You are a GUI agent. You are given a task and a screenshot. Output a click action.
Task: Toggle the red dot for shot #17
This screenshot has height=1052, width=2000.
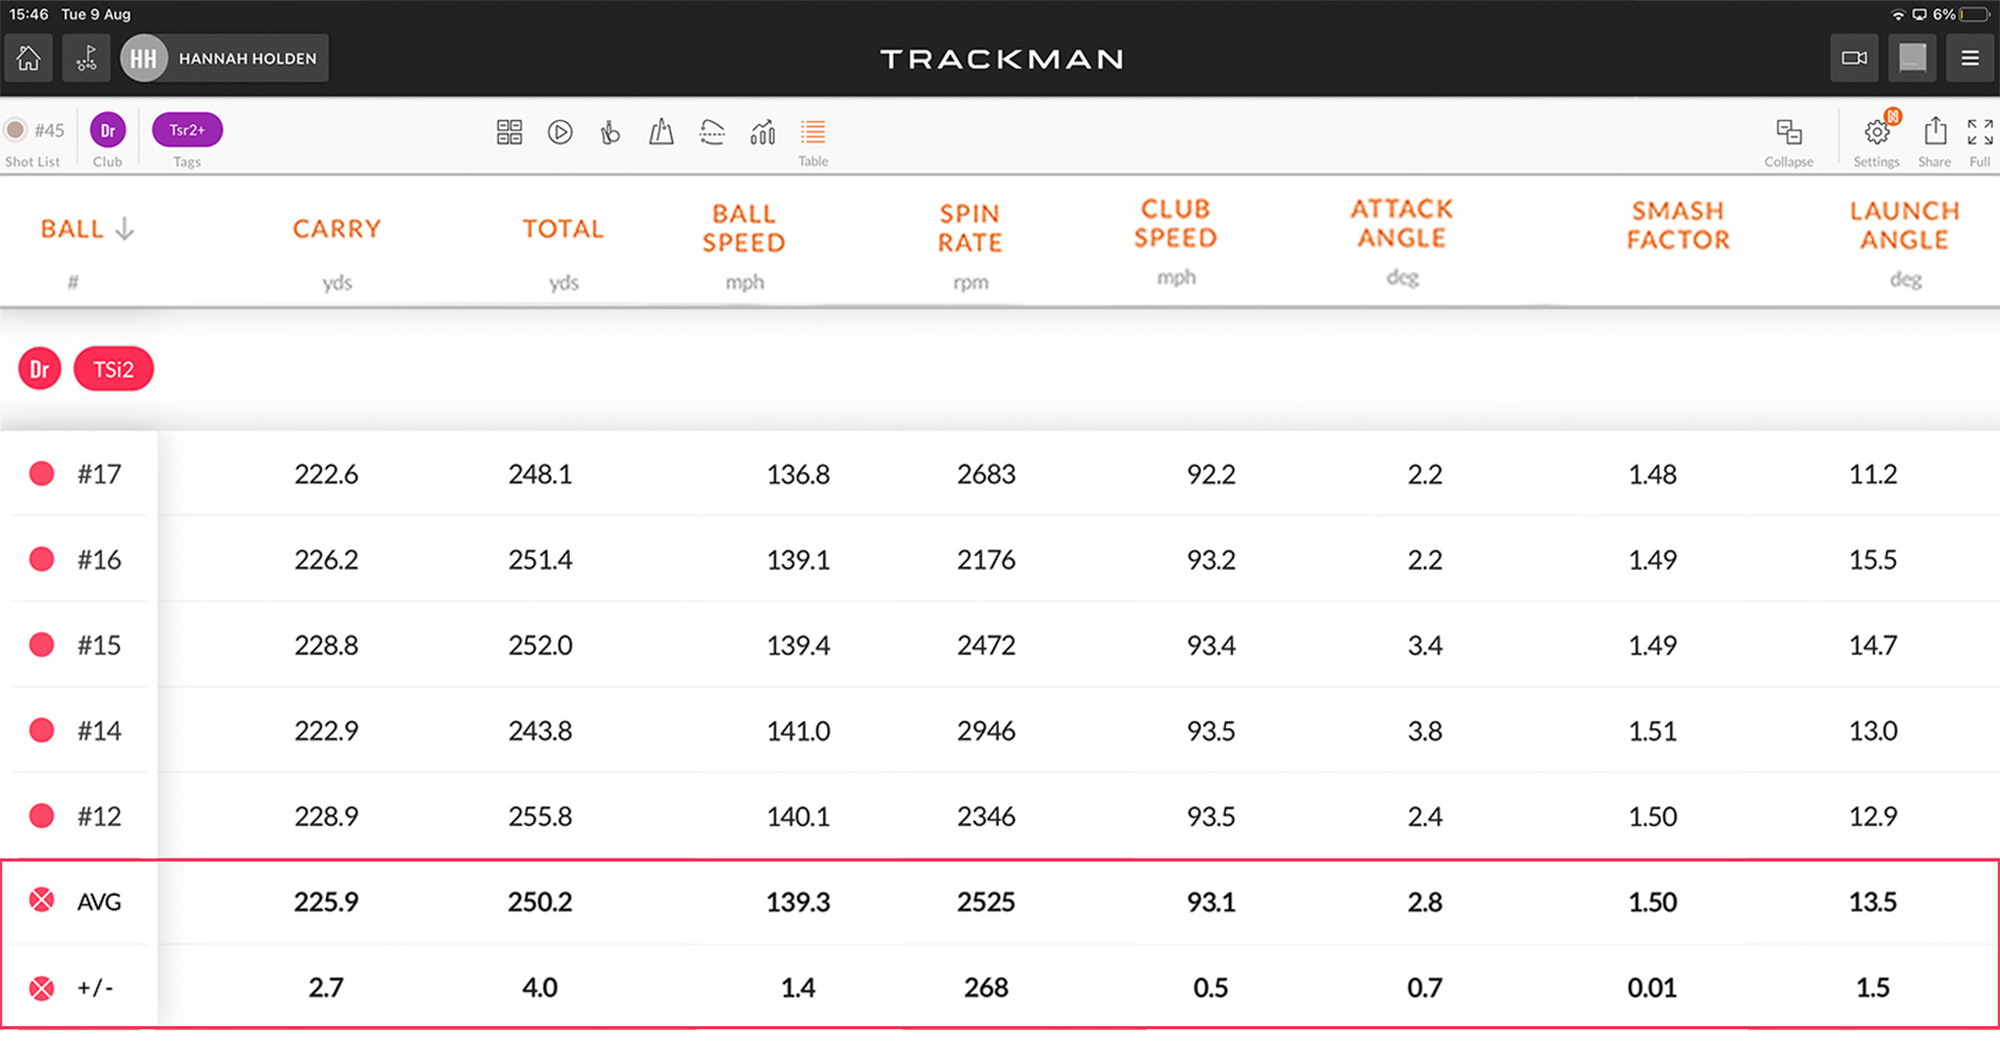(x=41, y=473)
